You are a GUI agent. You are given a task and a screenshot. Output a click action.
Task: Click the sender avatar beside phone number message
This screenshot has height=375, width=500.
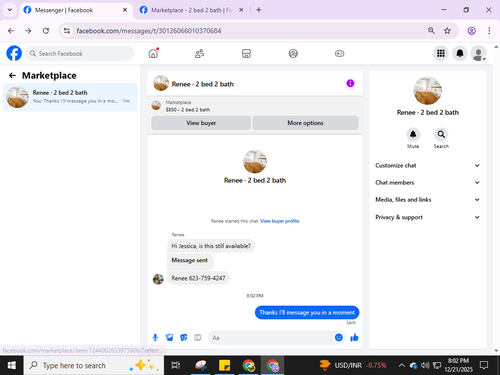[x=158, y=279]
